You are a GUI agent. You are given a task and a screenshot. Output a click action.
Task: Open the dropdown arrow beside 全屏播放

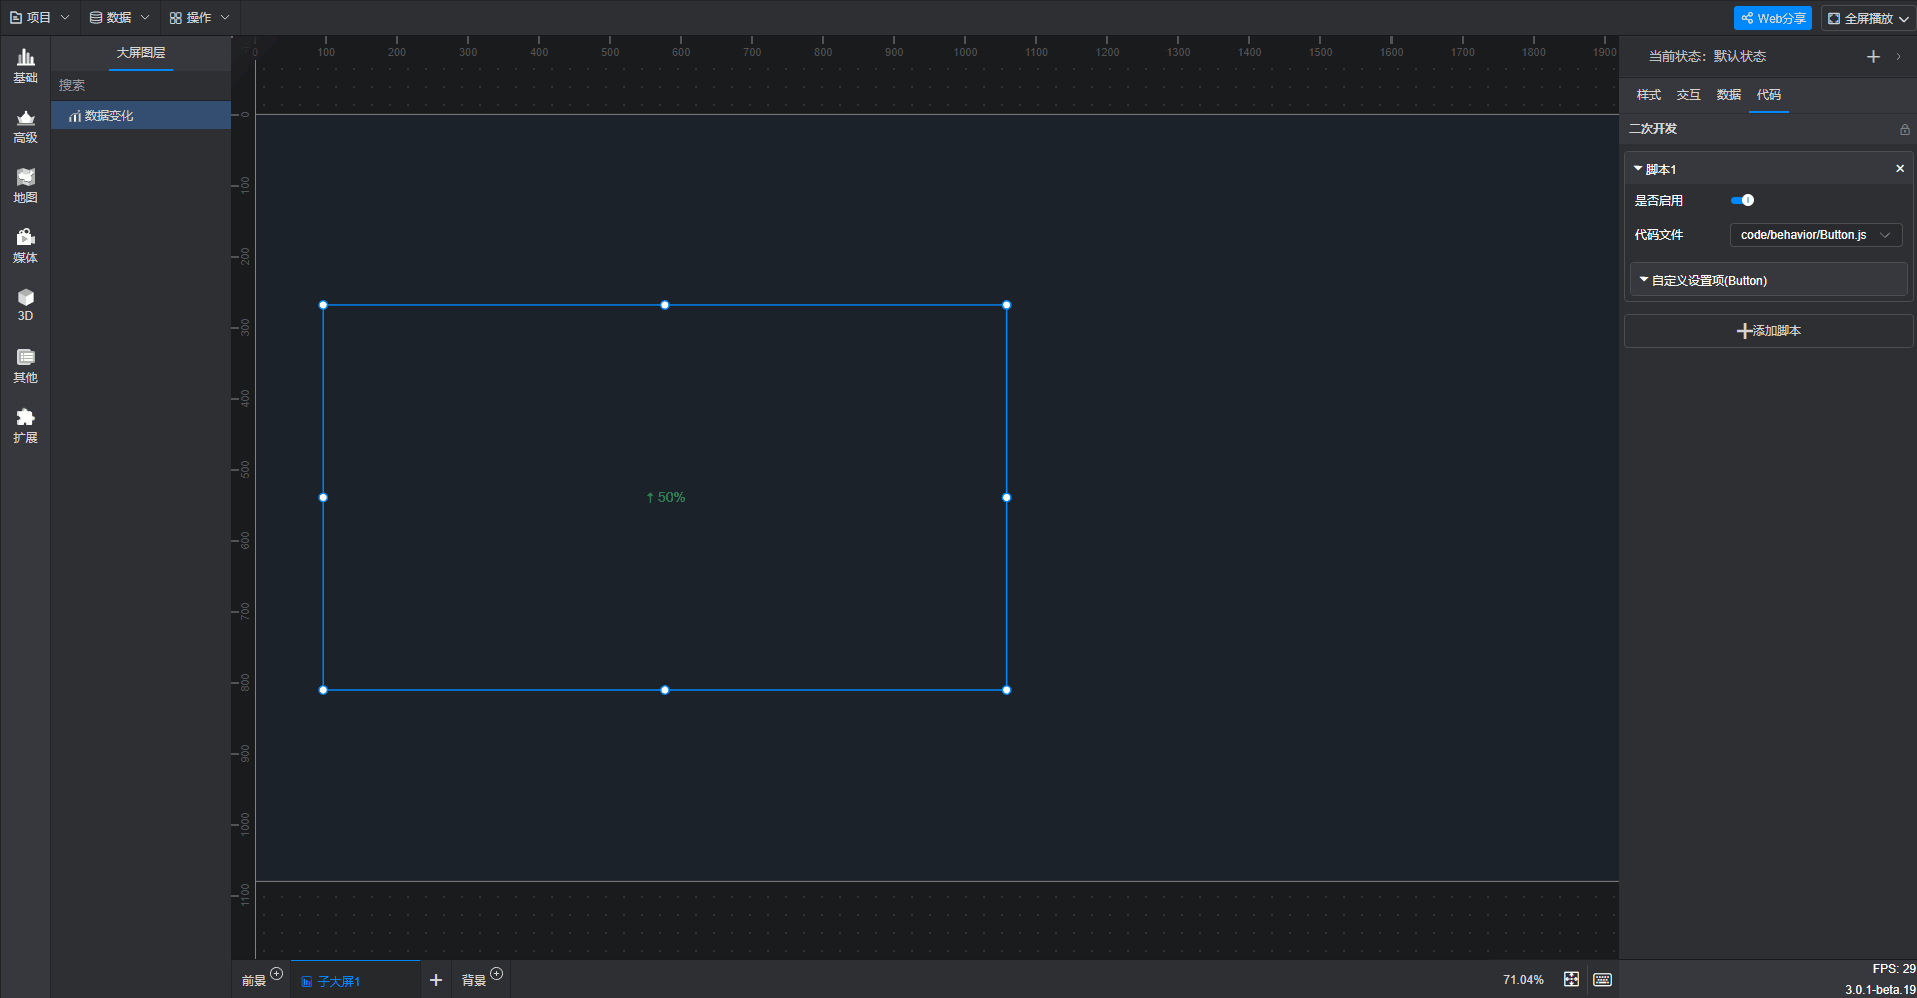click(1903, 18)
